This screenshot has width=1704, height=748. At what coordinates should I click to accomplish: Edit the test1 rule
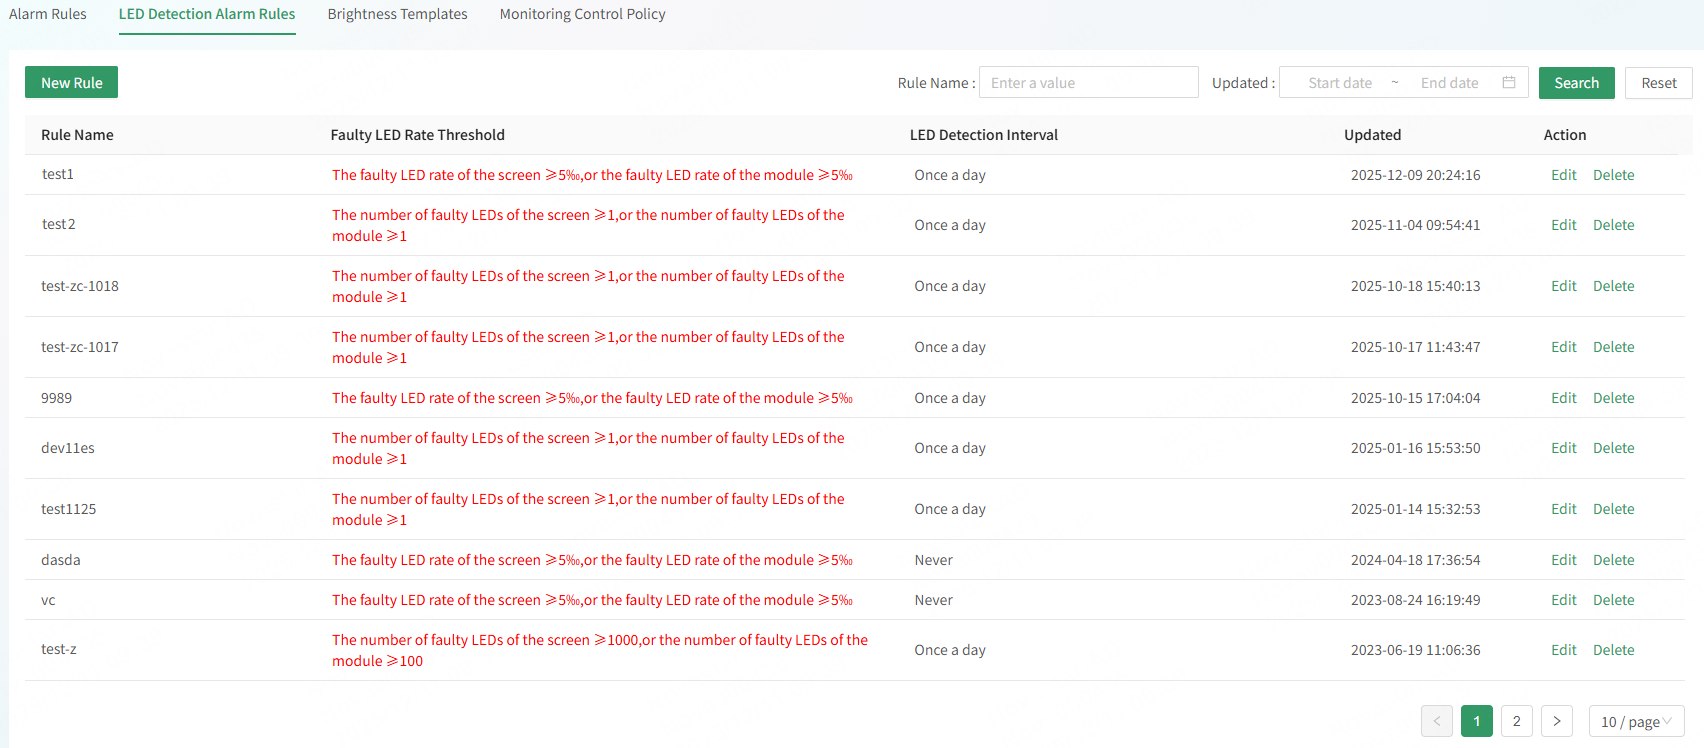click(1563, 175)
